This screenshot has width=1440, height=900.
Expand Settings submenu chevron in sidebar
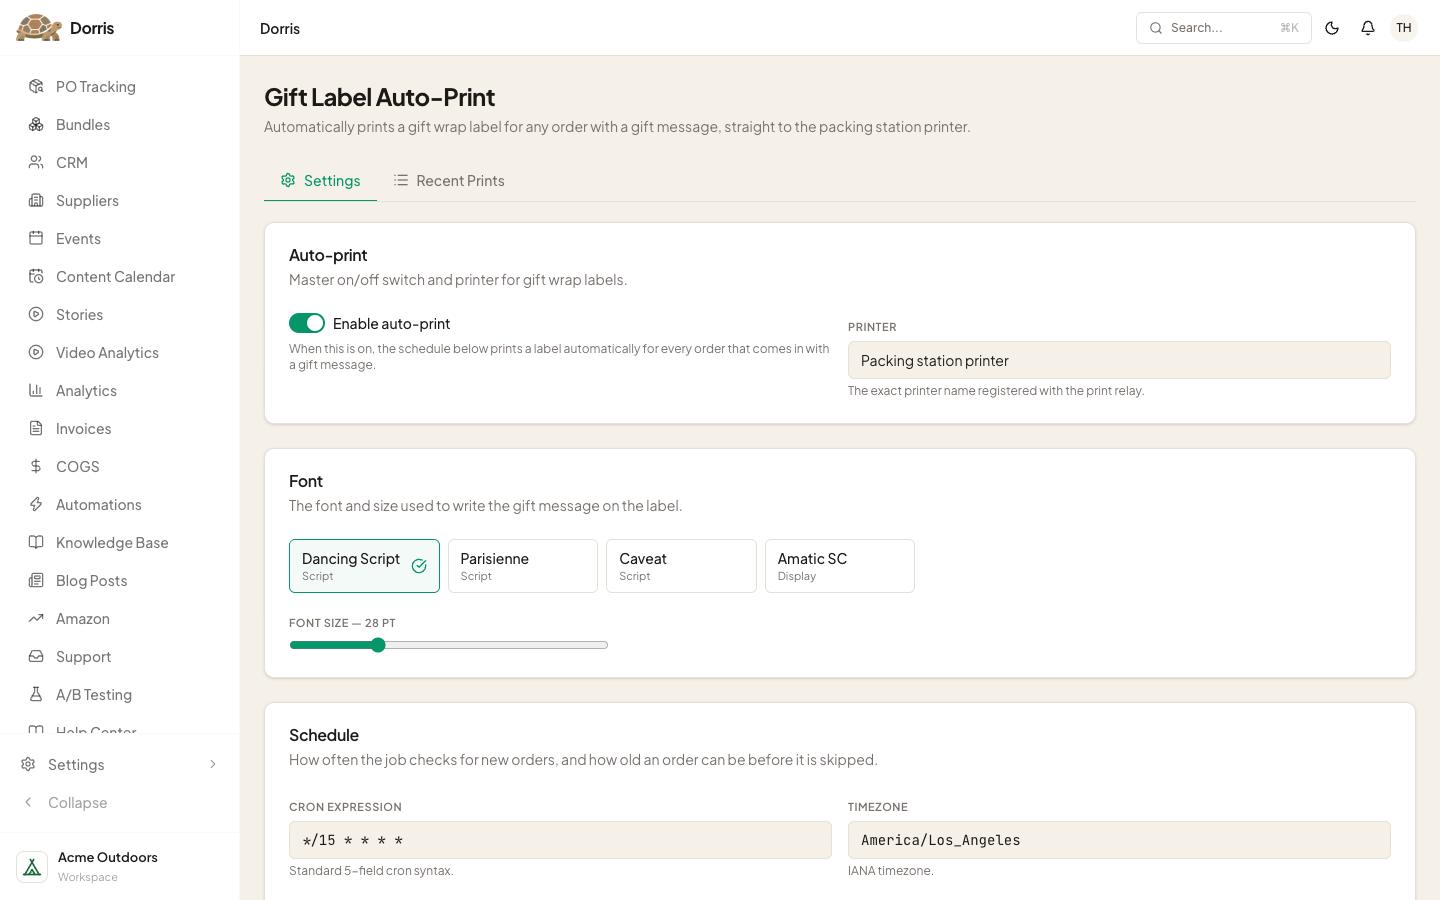[212, 765]
